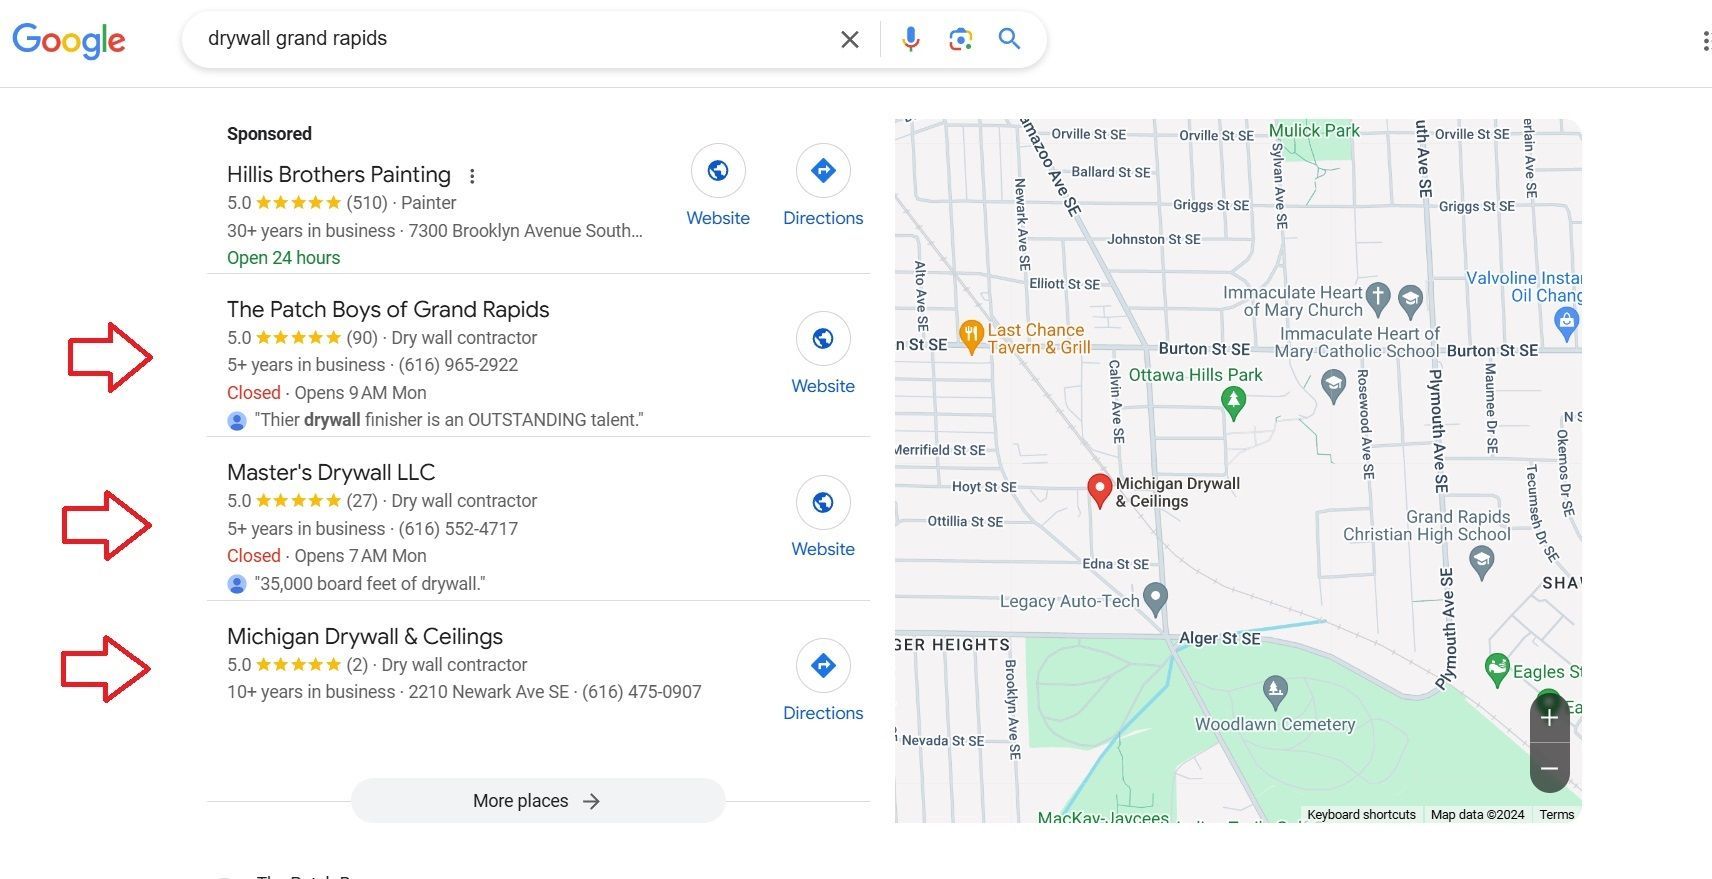Click Mulick Park label on map
This screenshot has width=1712, height=879.
pyautogui.click(x=1314, y=131)
